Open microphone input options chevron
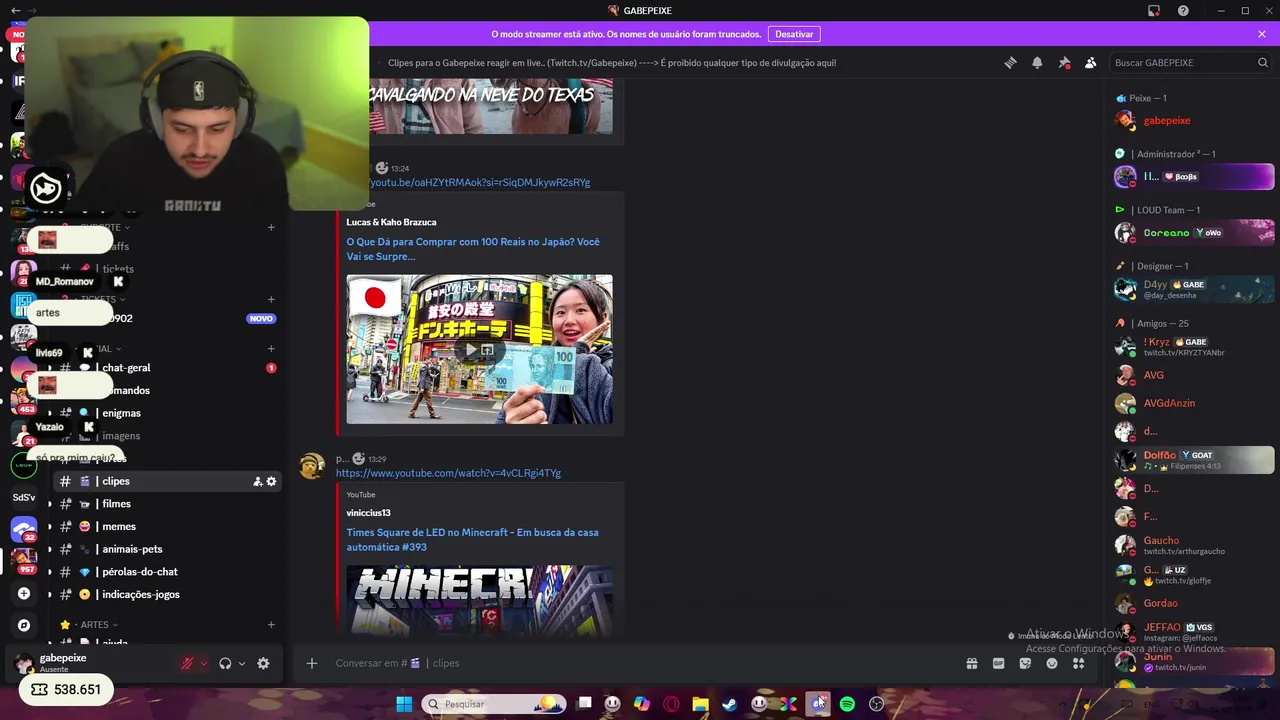Screen dimensions: 1280x720 click(x=204, y=663)
